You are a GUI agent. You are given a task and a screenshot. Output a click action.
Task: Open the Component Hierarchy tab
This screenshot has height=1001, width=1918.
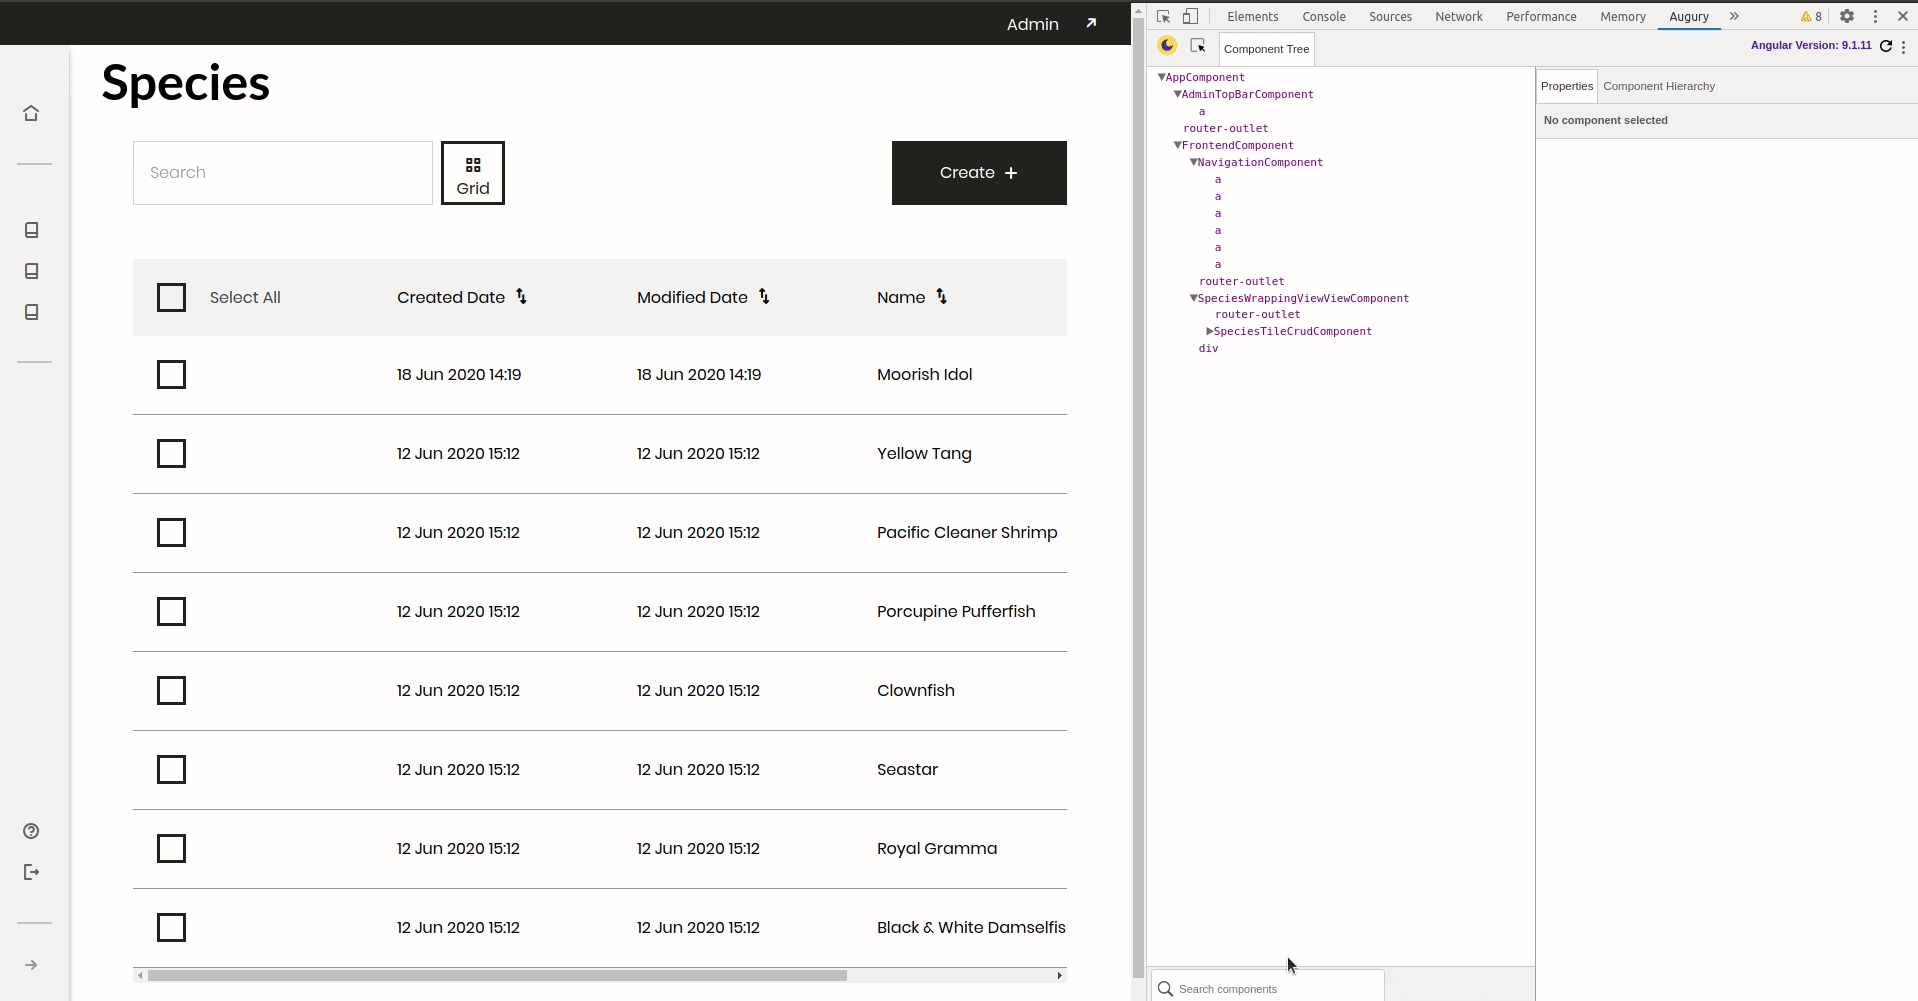click(1658, 86)
